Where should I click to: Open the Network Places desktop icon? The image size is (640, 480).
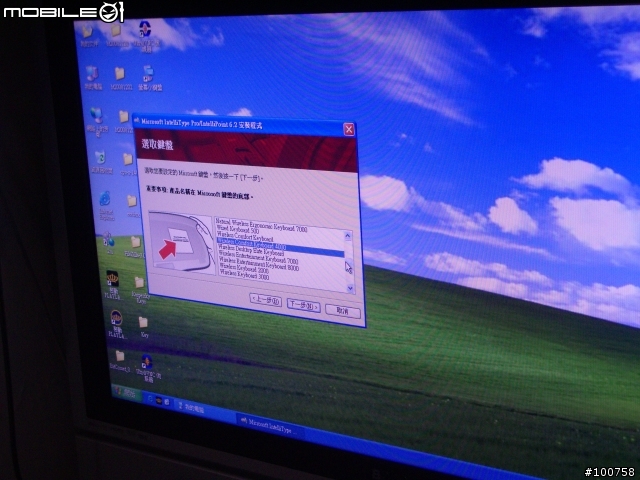pyautogui.click(x=97, y=120)
